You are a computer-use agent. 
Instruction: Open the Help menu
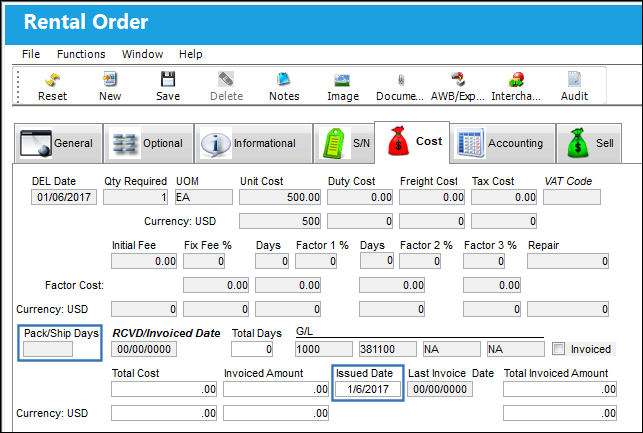191,54
